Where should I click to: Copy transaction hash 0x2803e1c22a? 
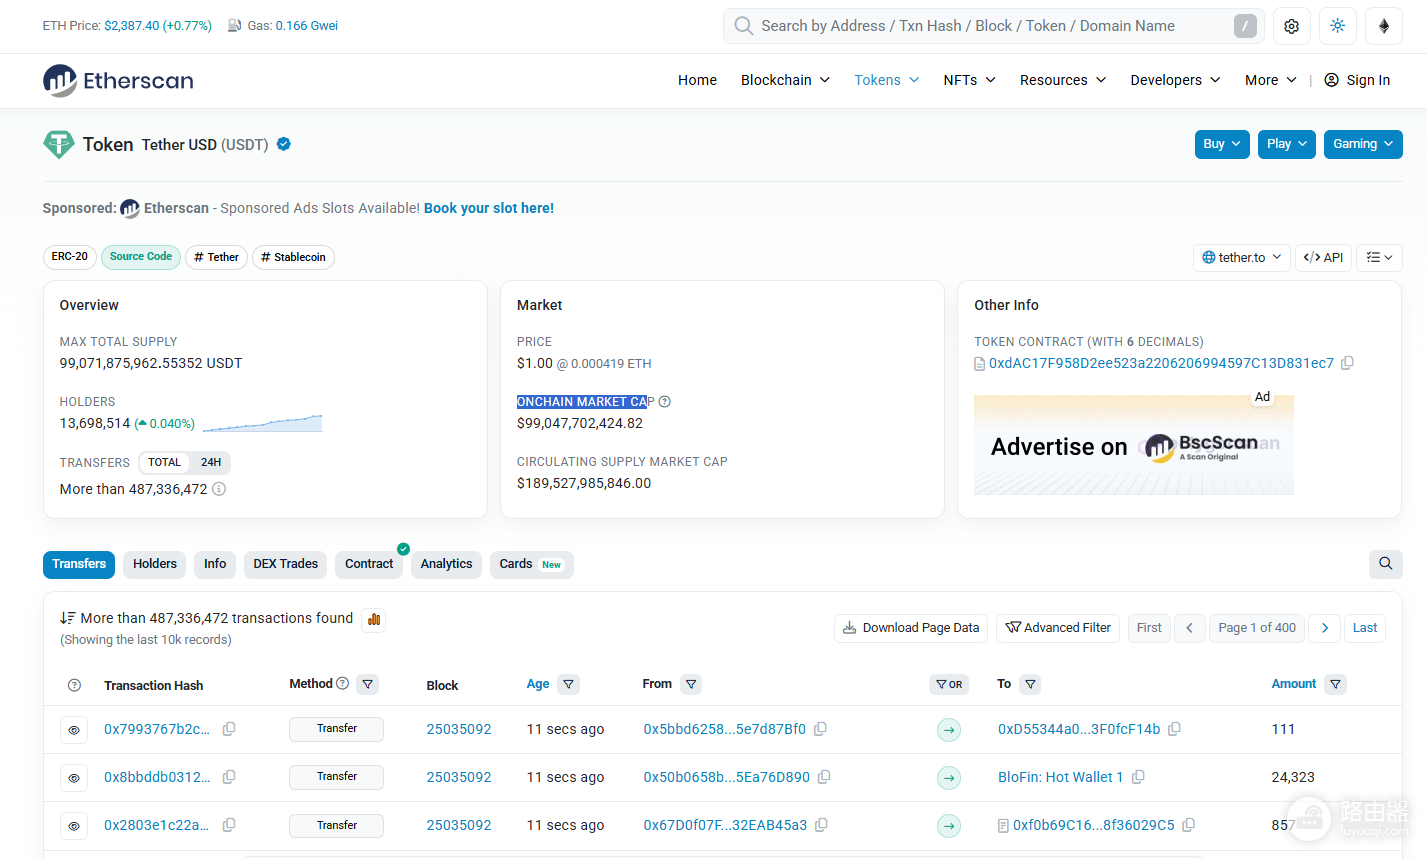(x=229, y=825)
